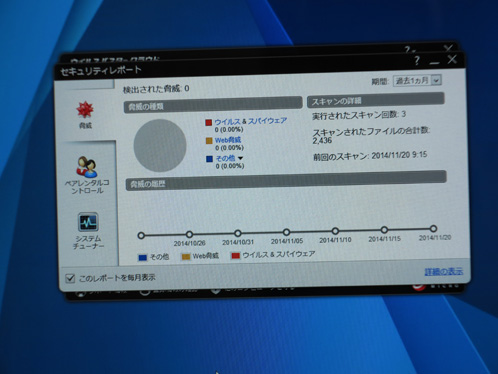The width and height of the screenshot is (498, 374).
Task: Select the システムチューナー tab label
Action: [88, 242]
